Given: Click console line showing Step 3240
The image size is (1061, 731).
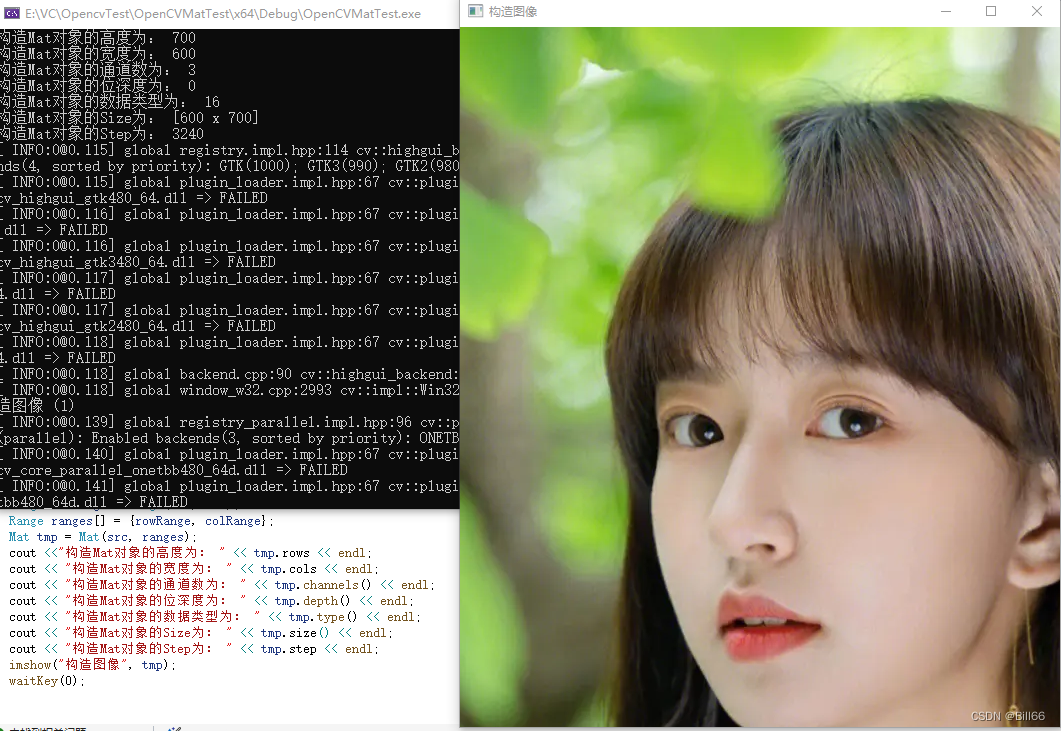Looking at the screenshot, I should [102, 134].
